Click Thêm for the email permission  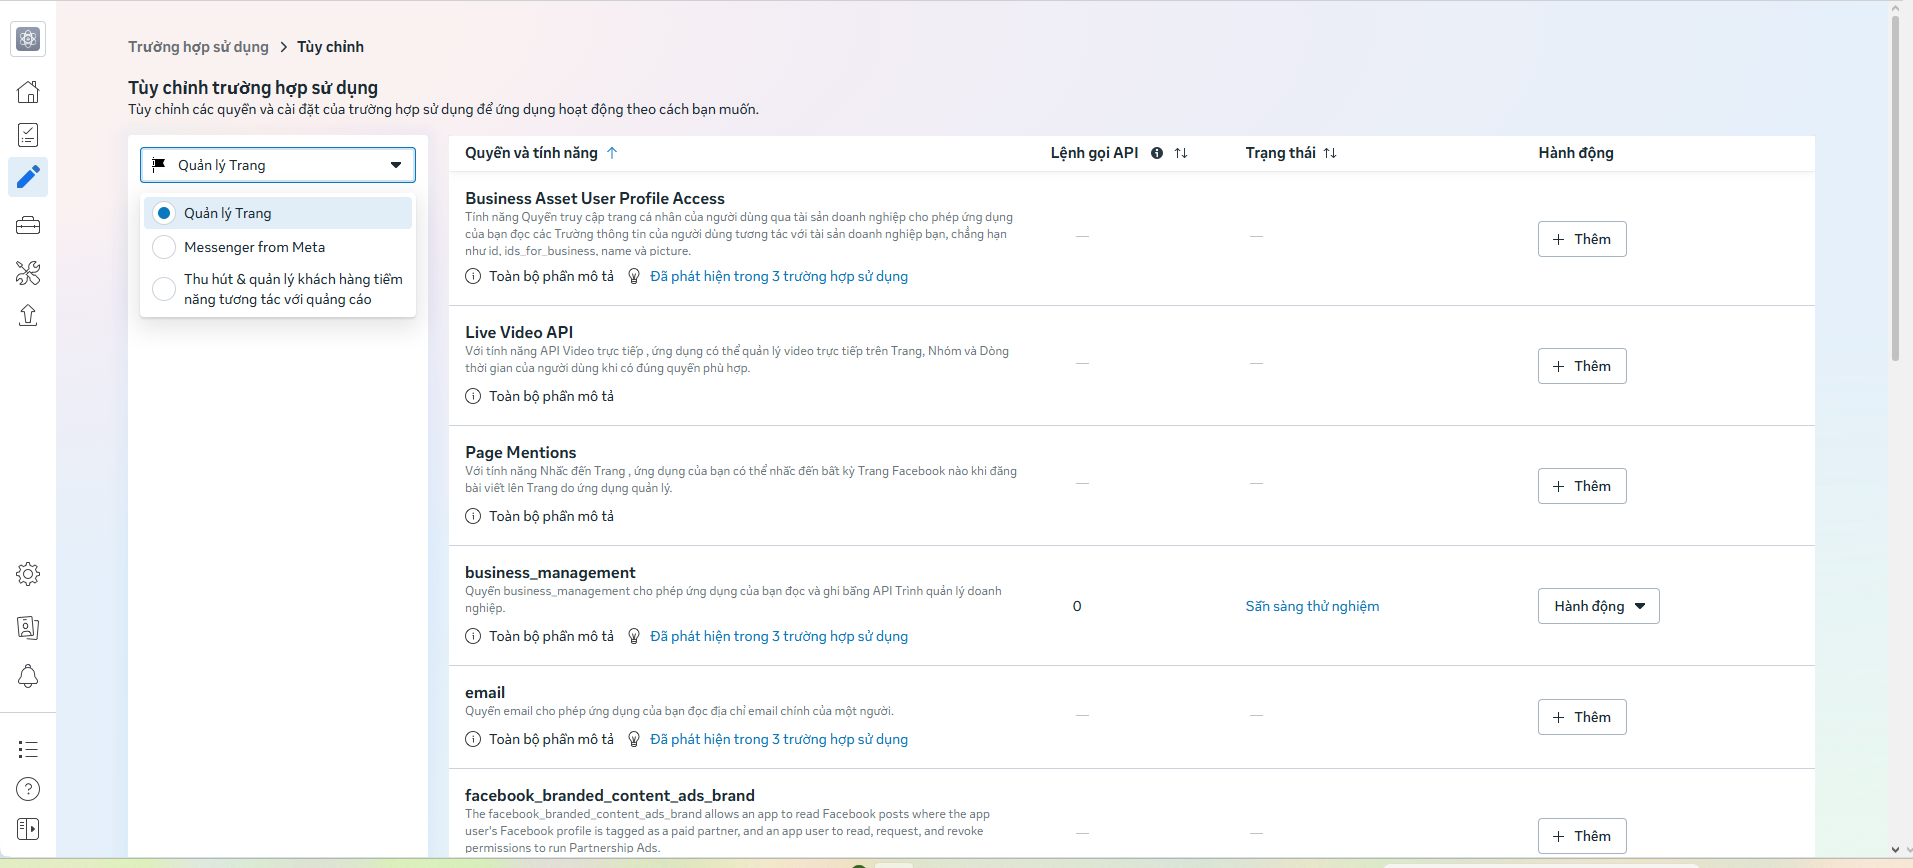tap(1582, 717)
